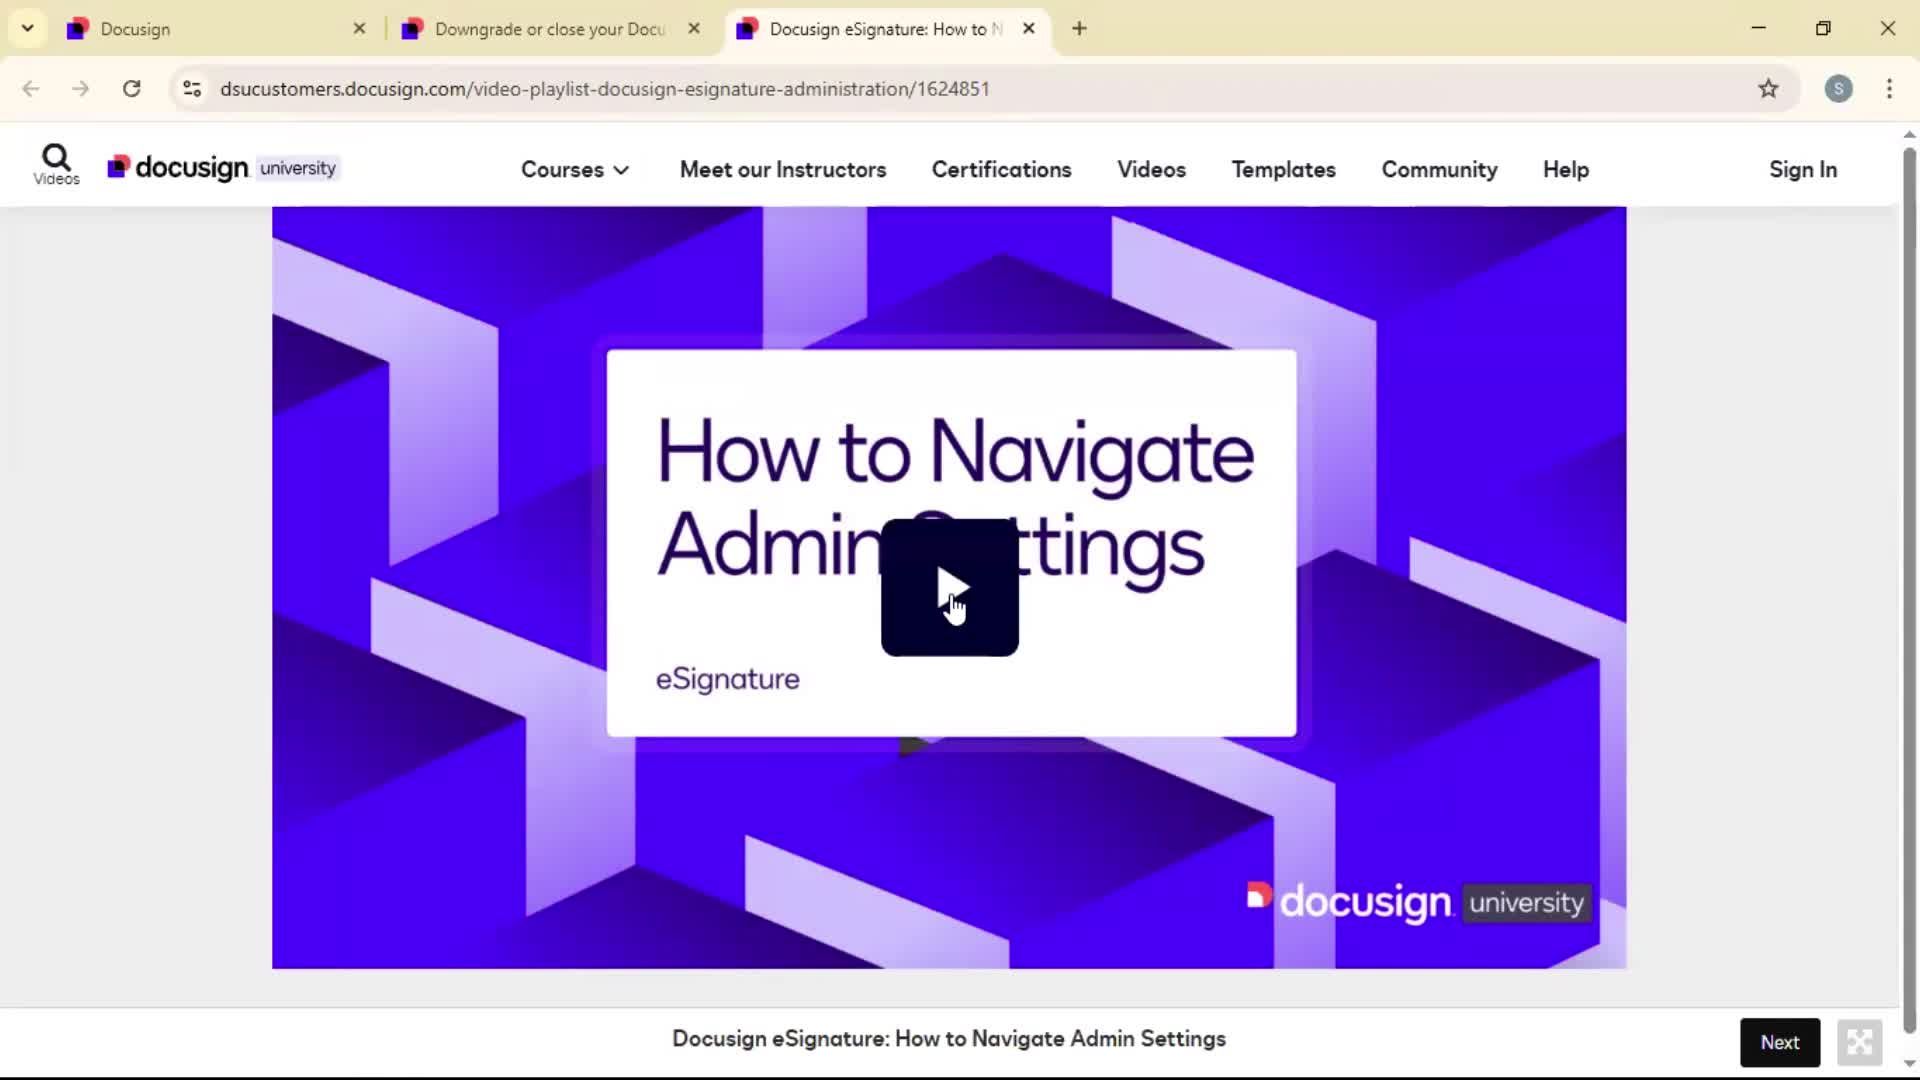Close the Downgrade or close tab
The width and height of the screenshot is (1920, 1080).
click(x=694, y=29)
